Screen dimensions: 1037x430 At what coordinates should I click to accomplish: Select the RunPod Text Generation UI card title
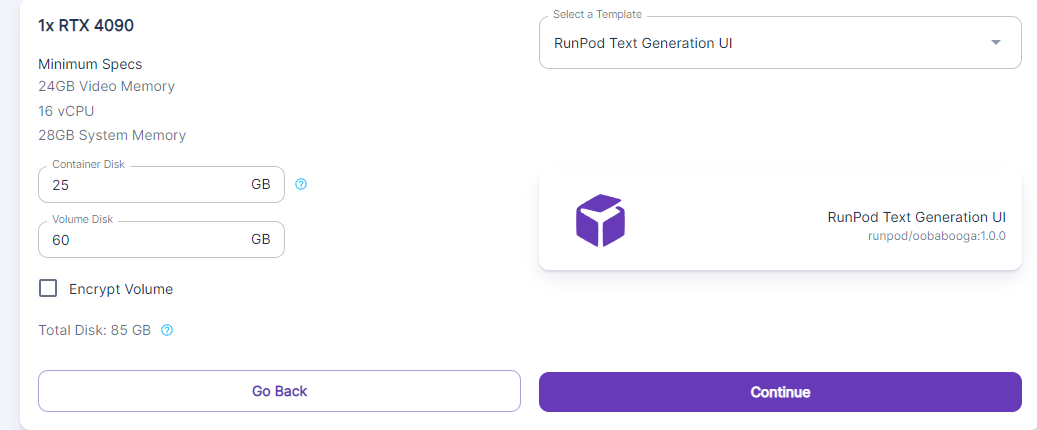[916, 217]
